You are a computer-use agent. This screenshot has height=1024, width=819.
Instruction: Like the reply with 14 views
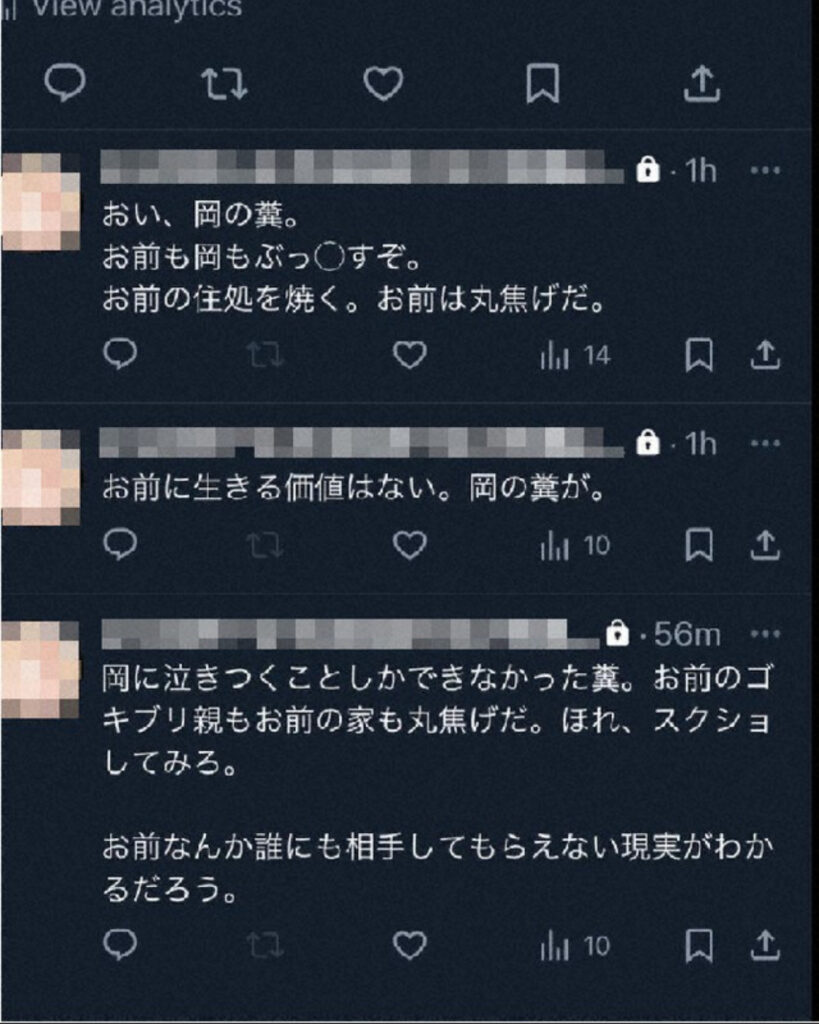[x=410, y=355]
